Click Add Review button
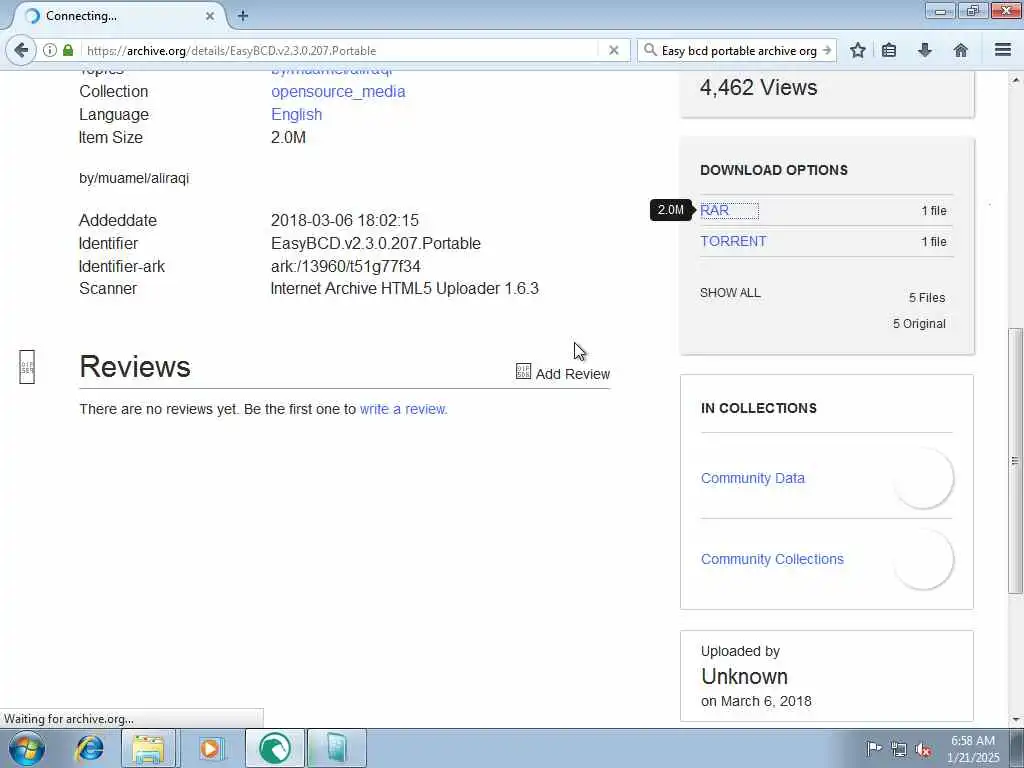 563,373
